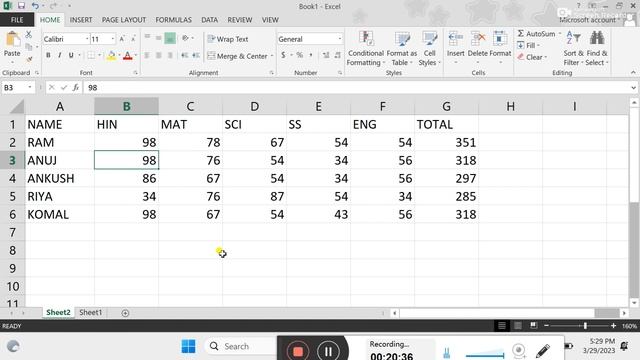Undo the last action in the quick access toolbar
The image size is (640, 360).
point(35,6)
